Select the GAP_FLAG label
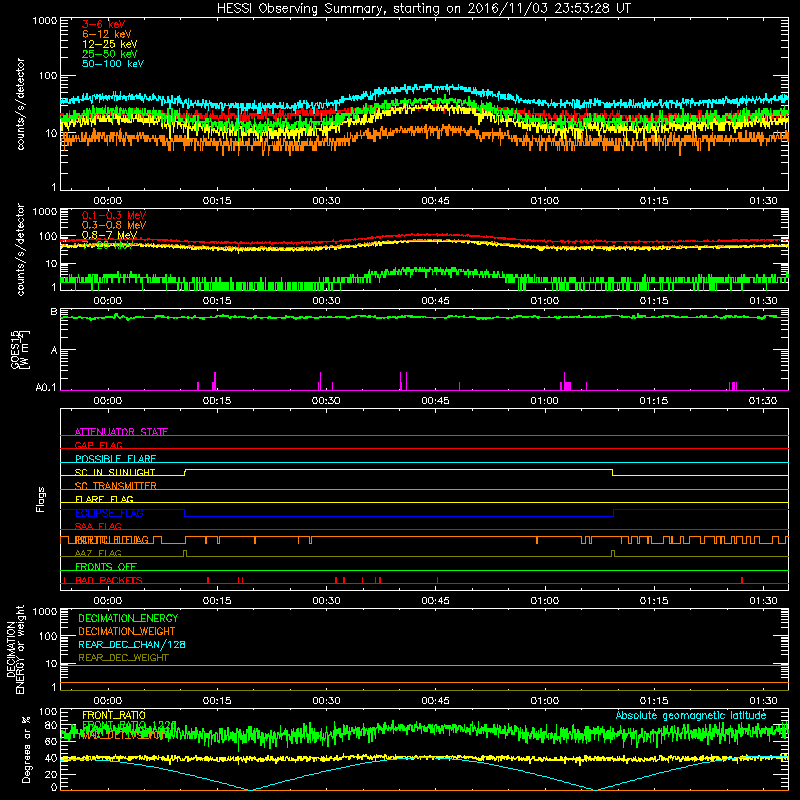800x800 pixels. pyautogui.click(x=98, y=445)
